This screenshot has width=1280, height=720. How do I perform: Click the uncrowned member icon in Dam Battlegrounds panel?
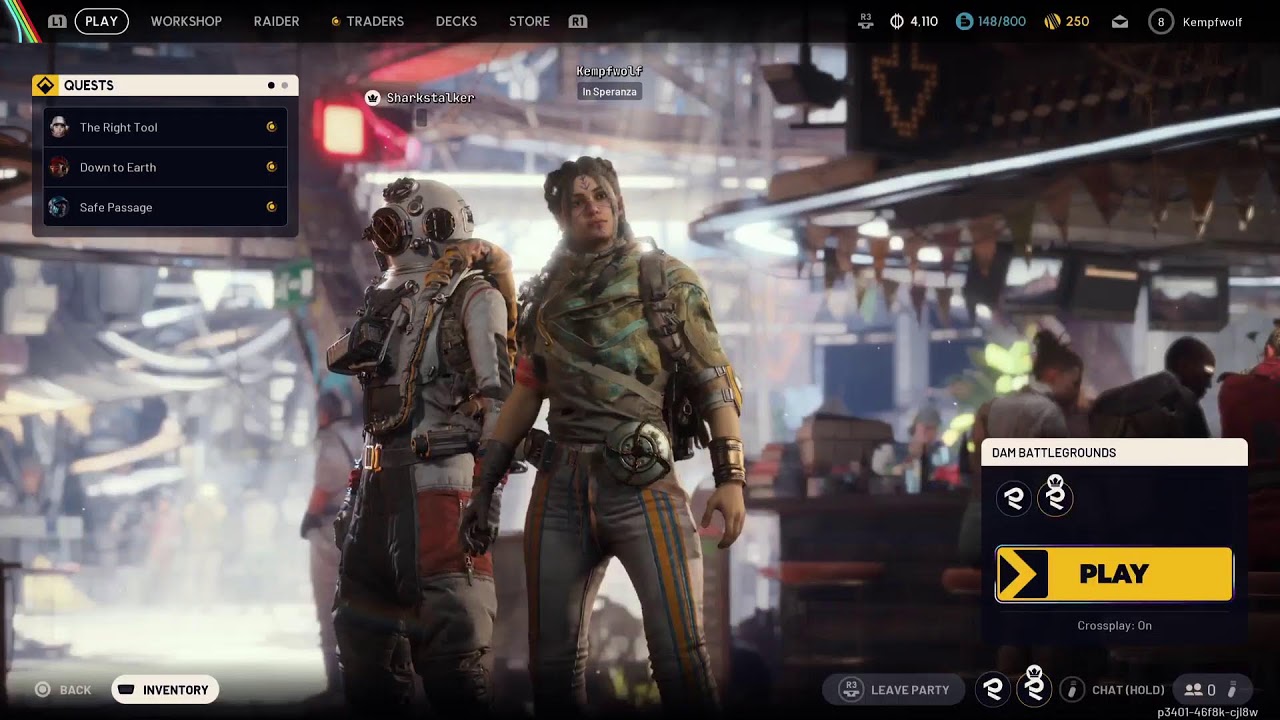point(1014,499)
